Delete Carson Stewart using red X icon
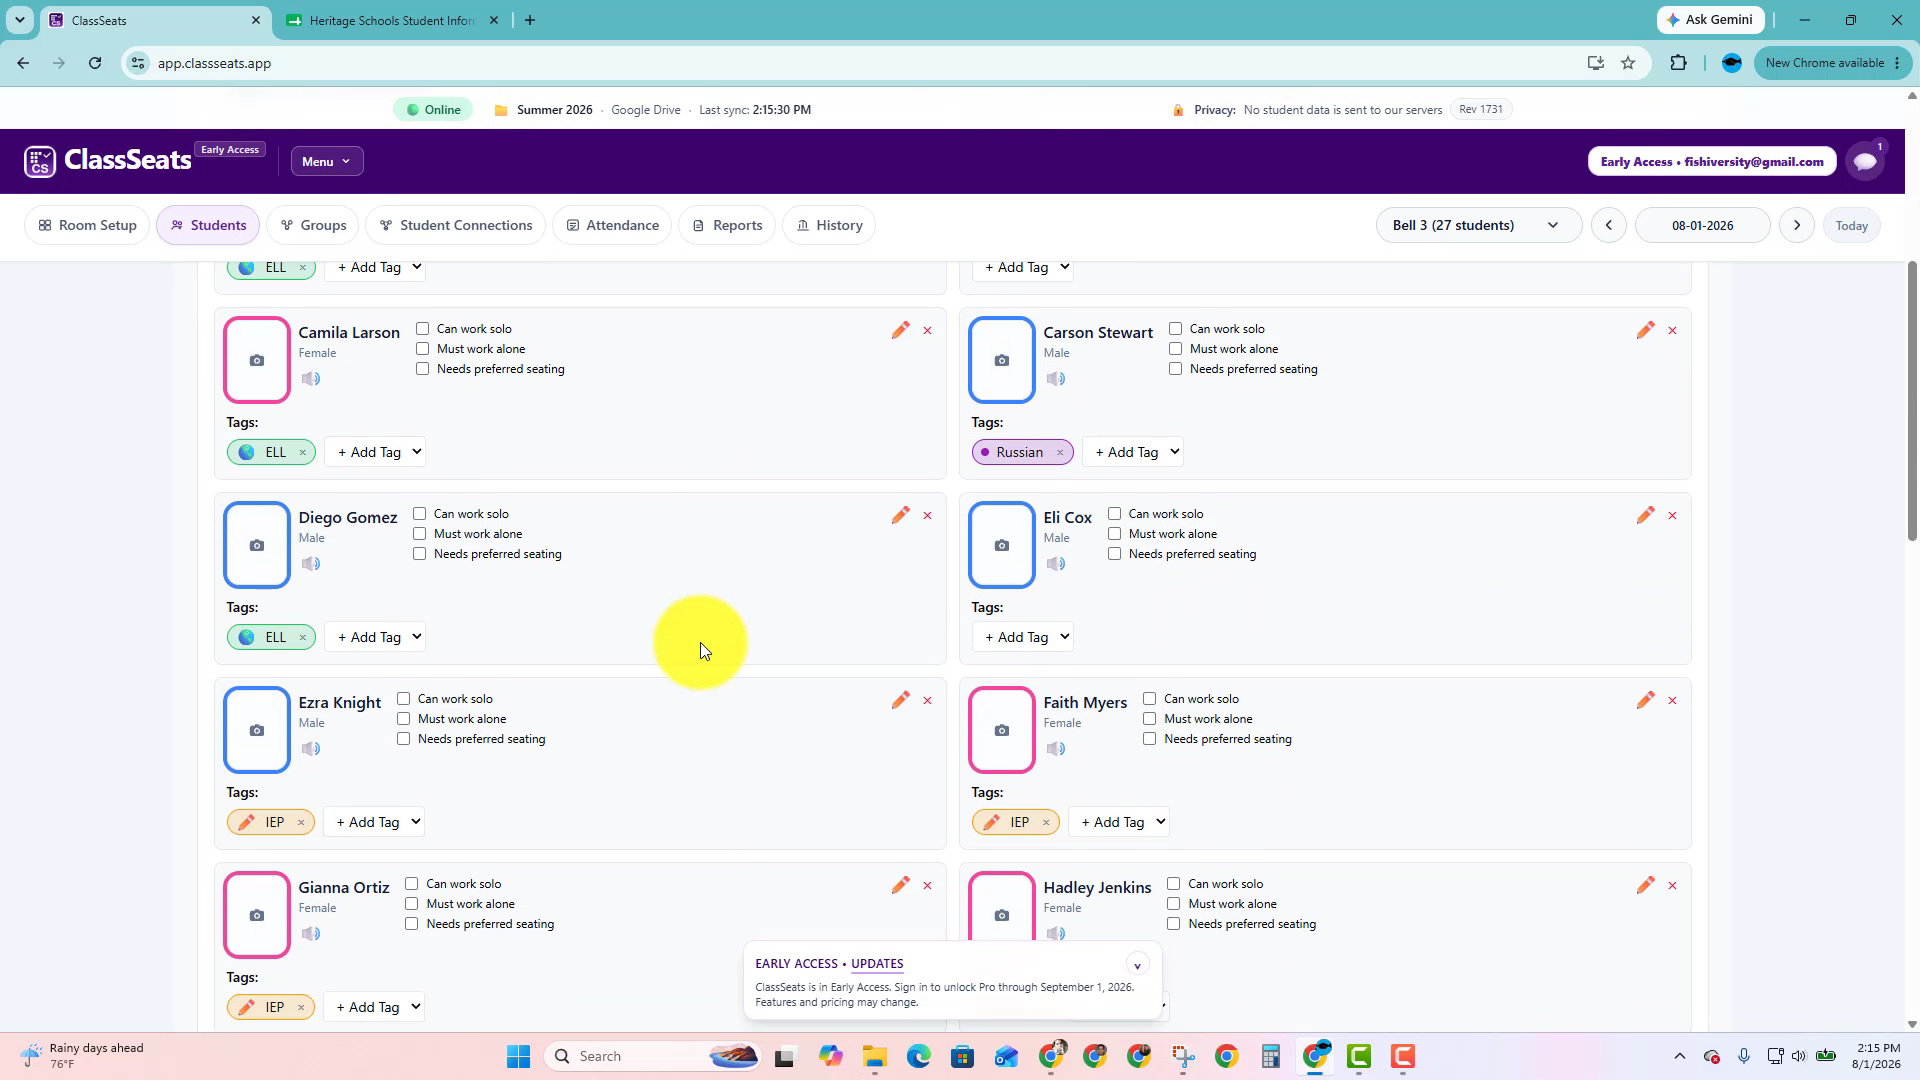 [x=1672, y=331]
